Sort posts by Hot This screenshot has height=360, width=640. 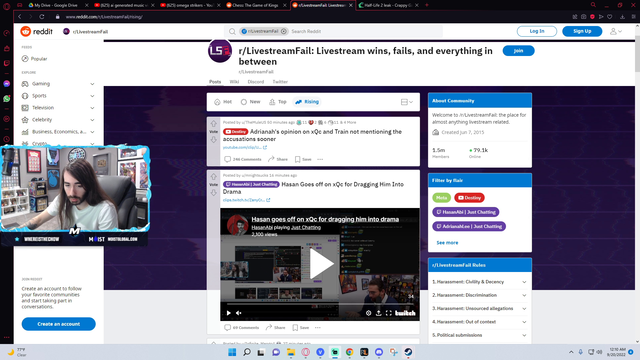pos(223,102)
